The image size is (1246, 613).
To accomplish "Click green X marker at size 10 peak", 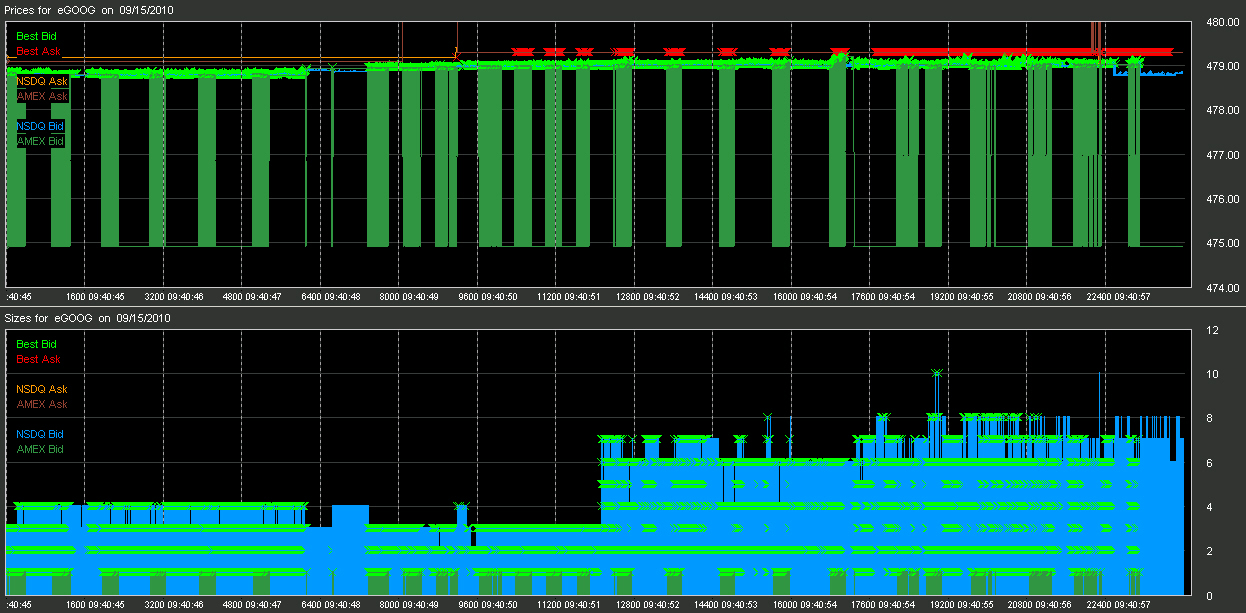I will tap(936, 373).
